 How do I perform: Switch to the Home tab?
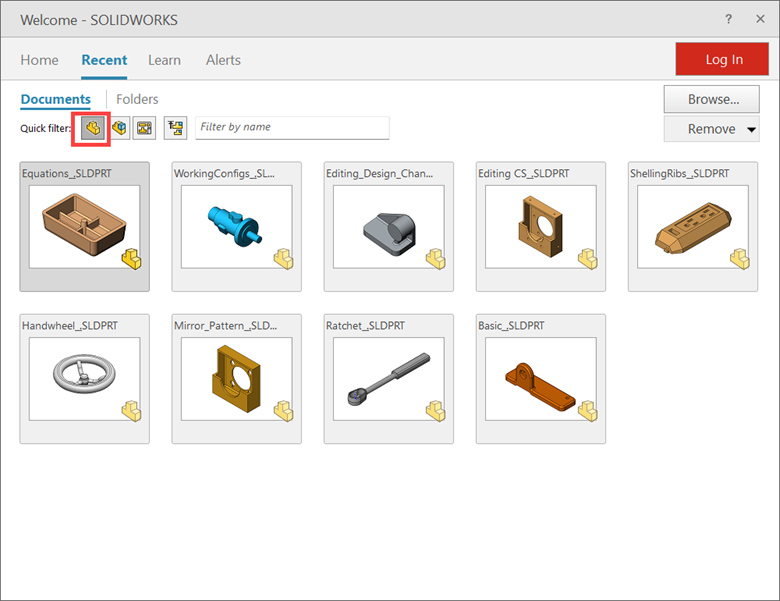tap(39, 60)
